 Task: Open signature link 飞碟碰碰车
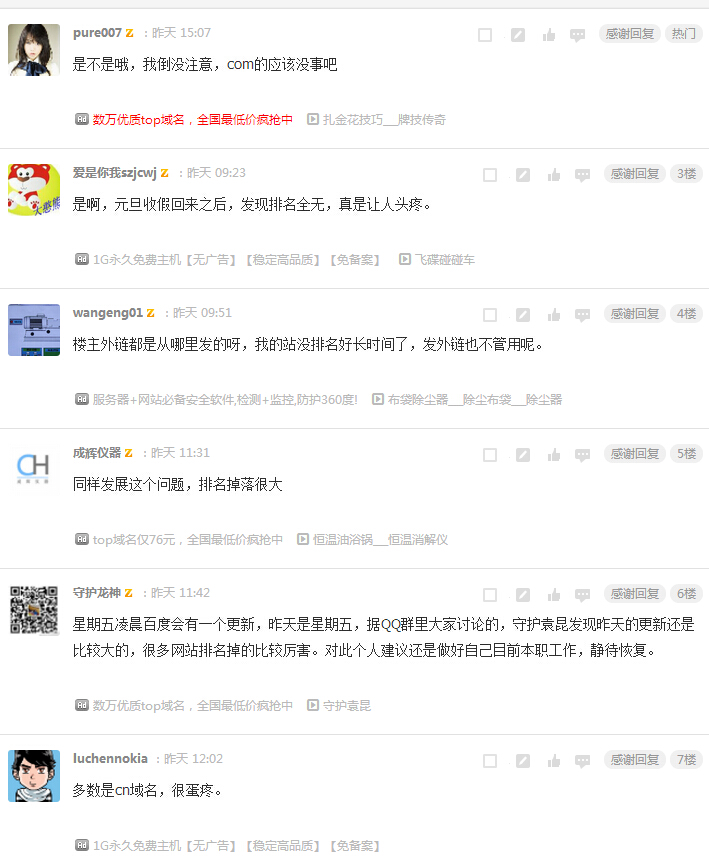445,259
